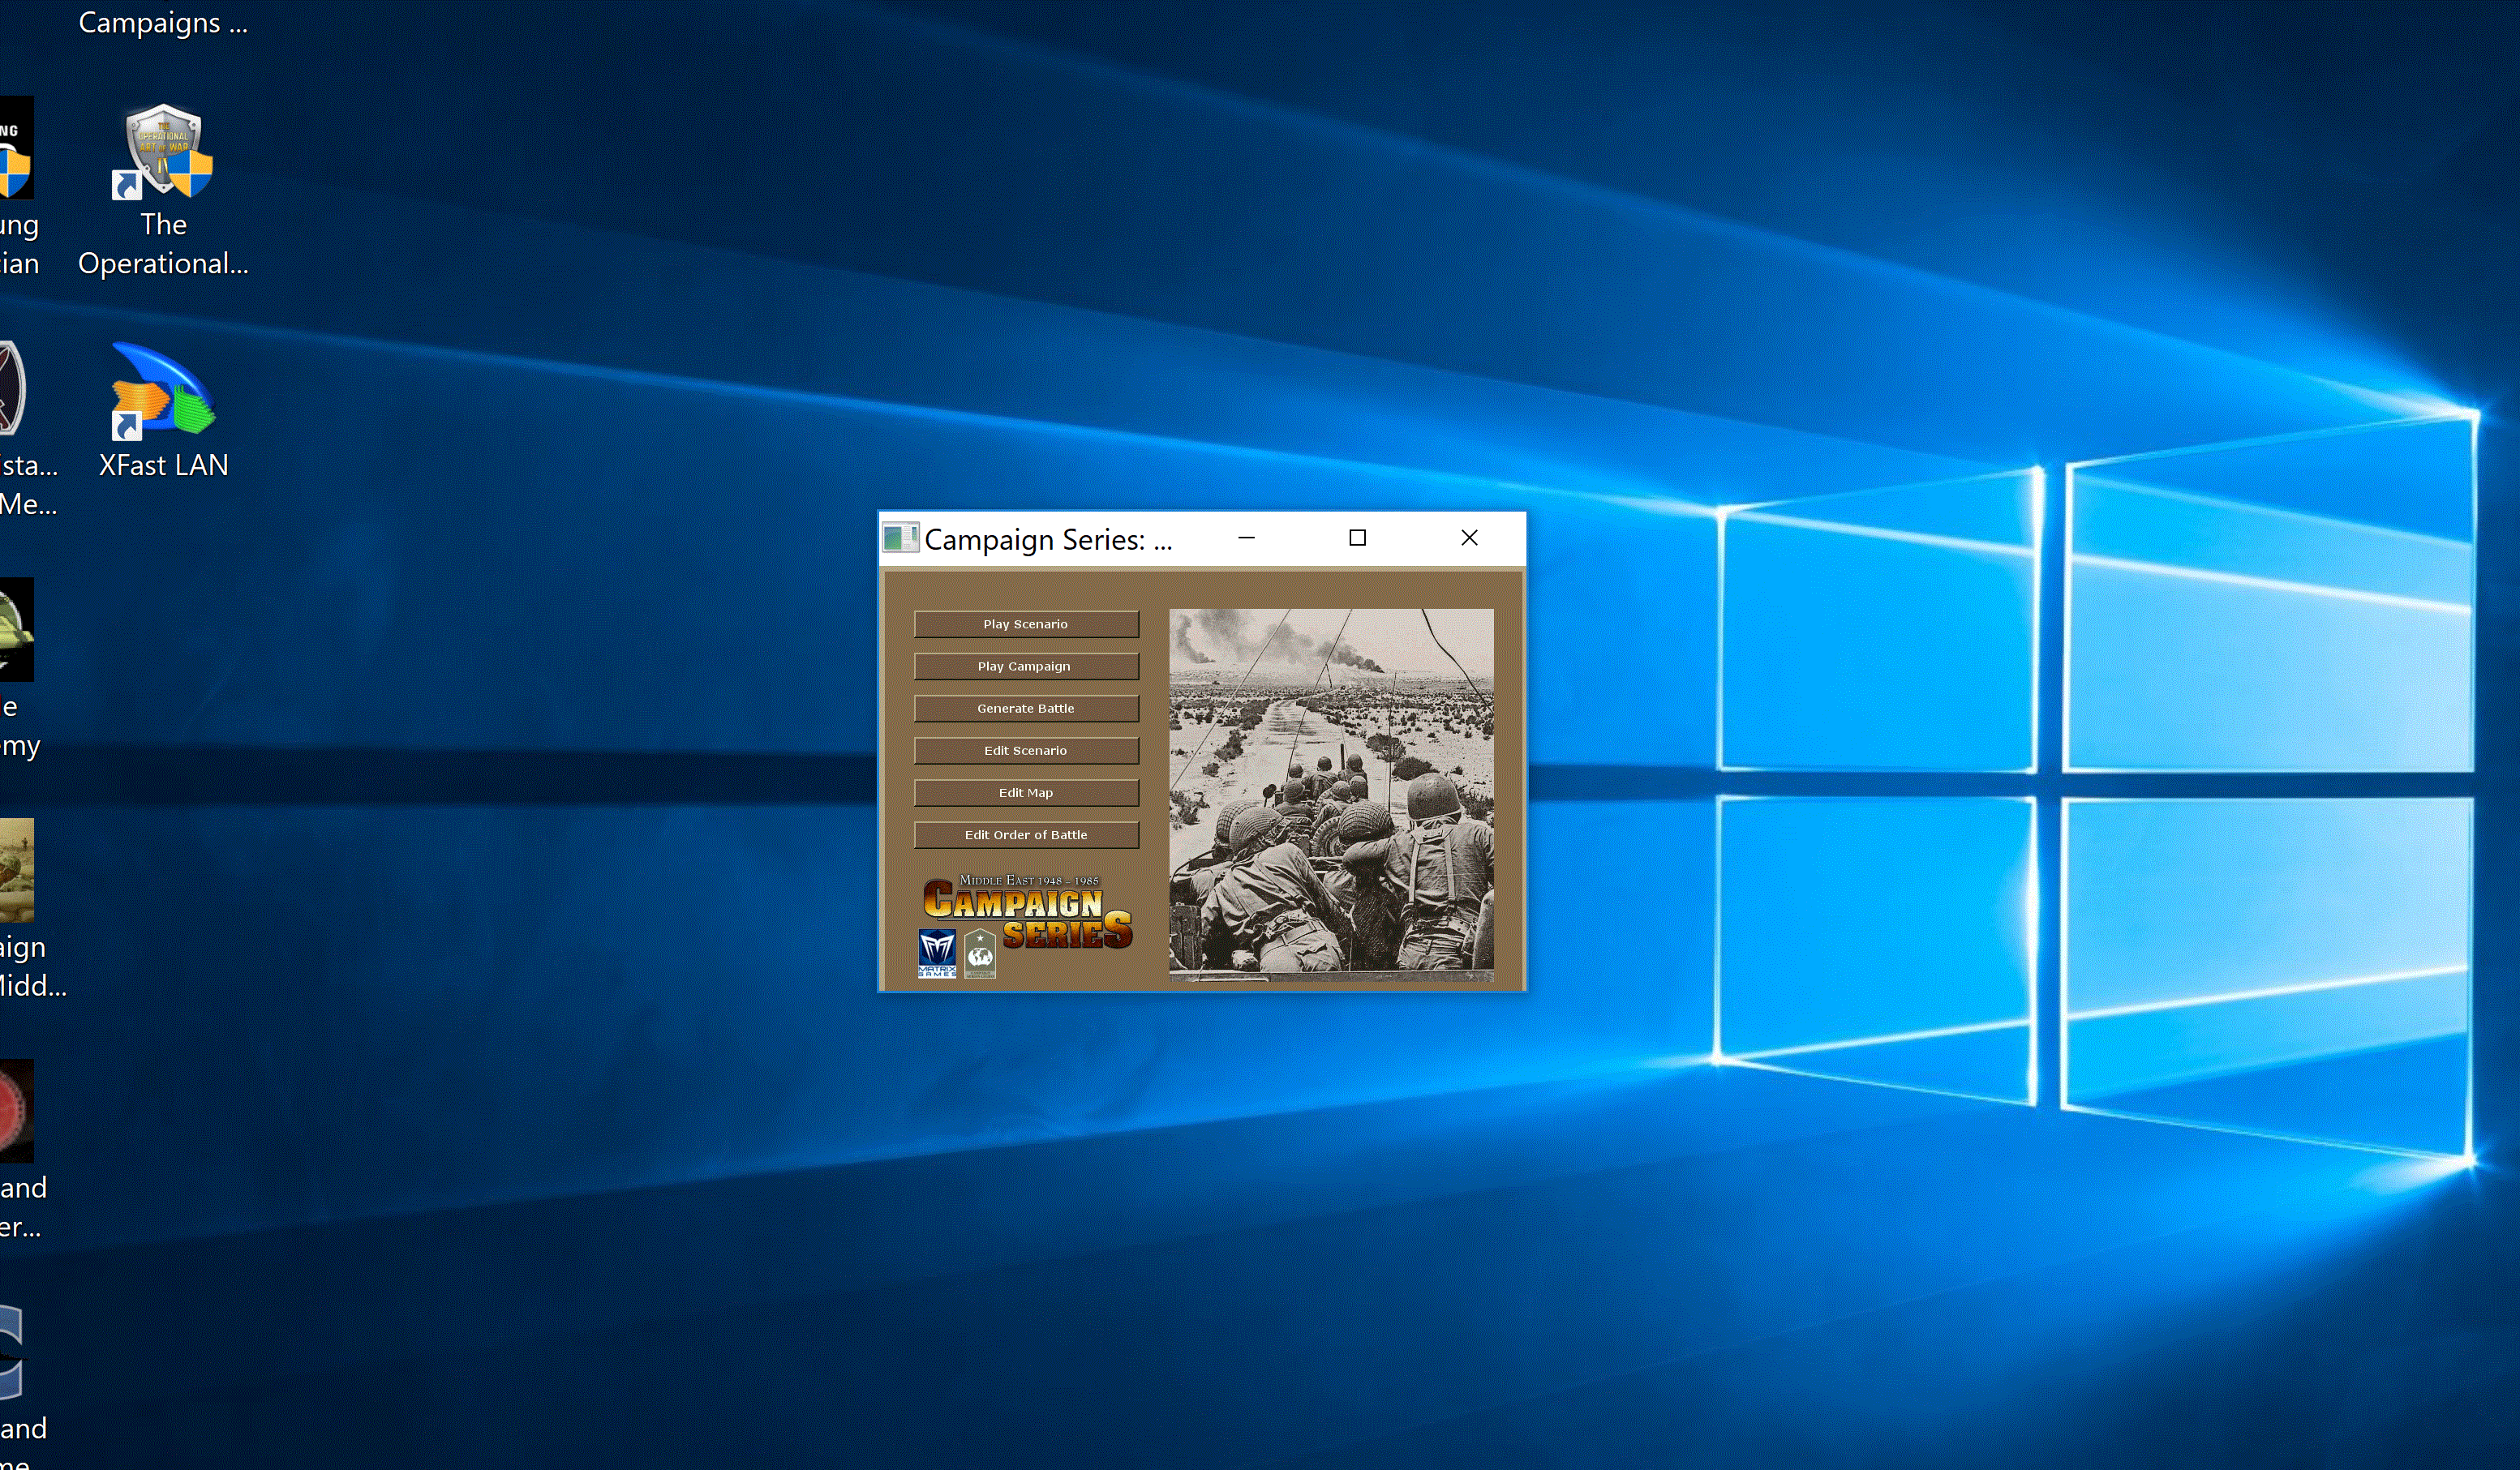Select the desktop icon labeled 'aign Midd...'
Viewport: 2520px width, 1470px height.
(16, 870)
